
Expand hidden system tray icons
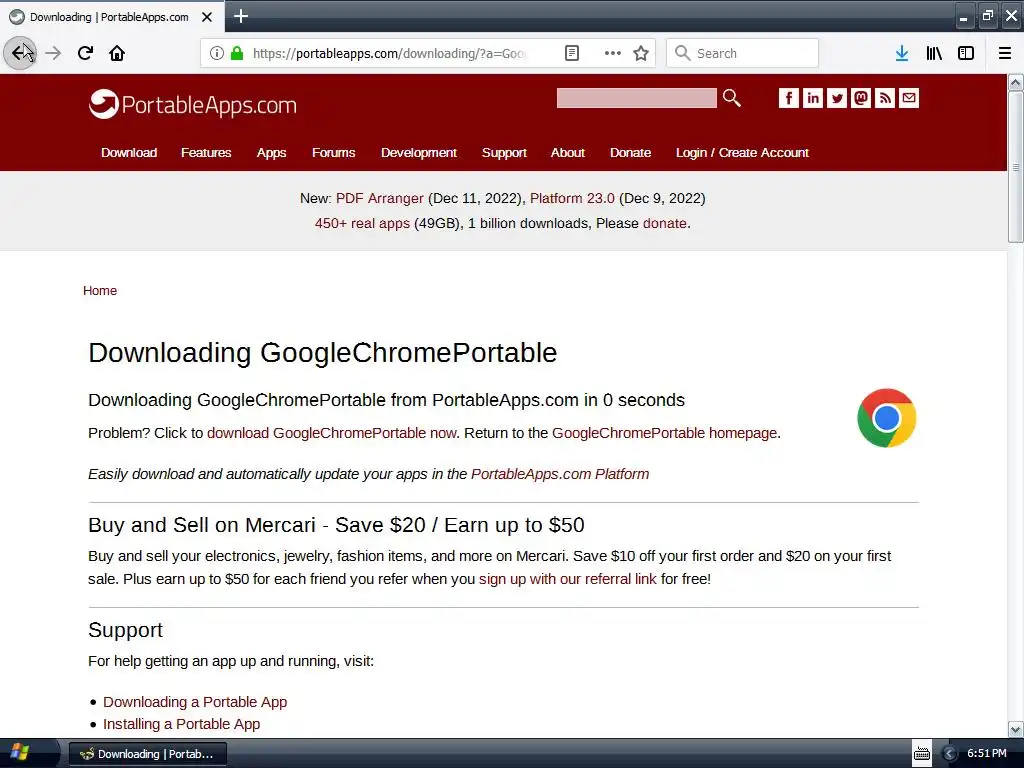pyautogui.click(x=950, y=754)
